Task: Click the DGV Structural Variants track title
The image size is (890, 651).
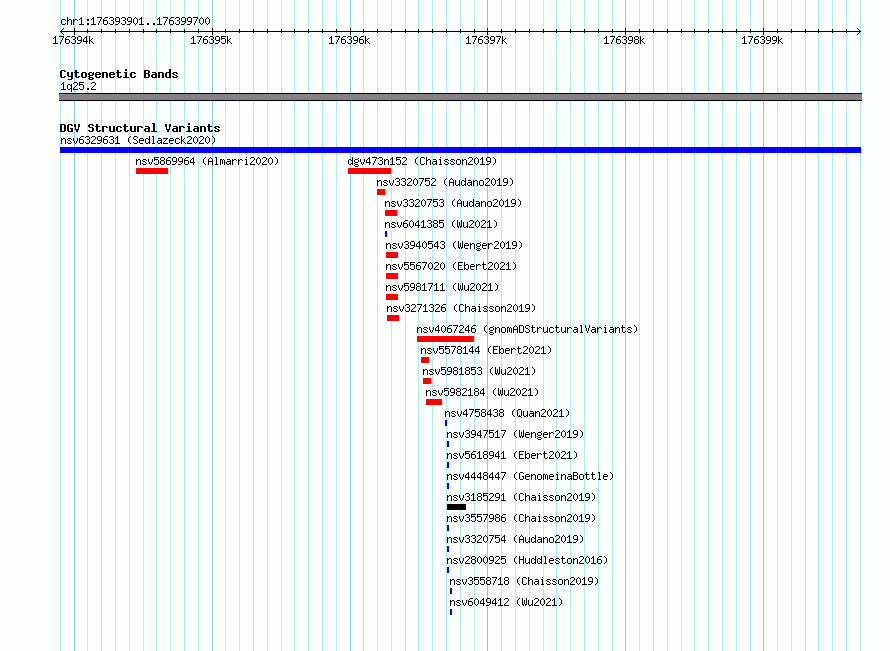Action: (x=140, y=128)
